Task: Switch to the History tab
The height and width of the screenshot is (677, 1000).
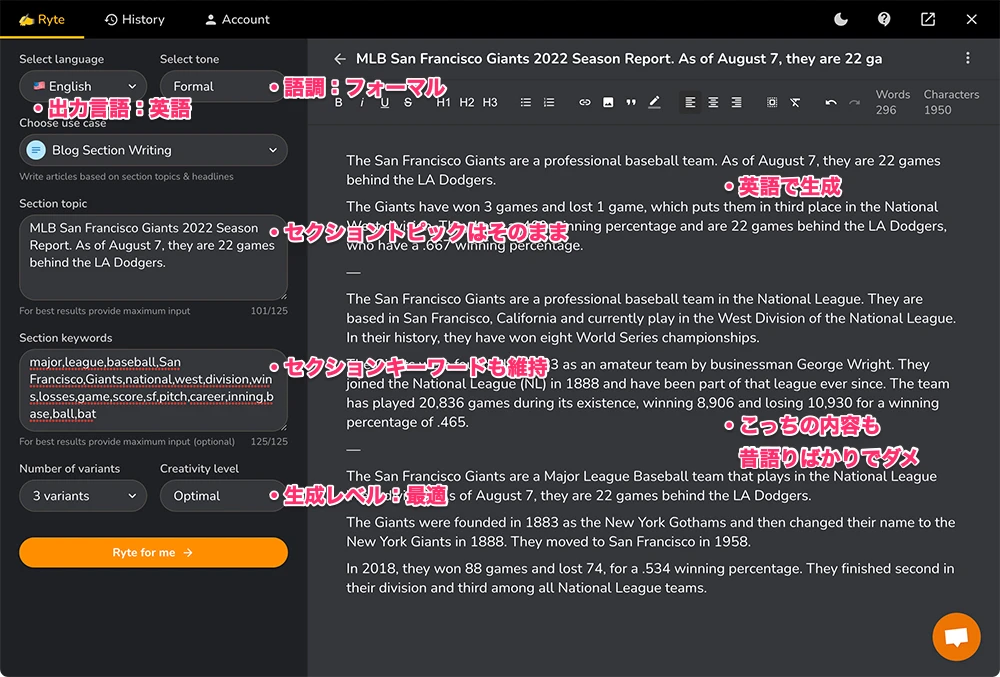Action: (135, 19)
